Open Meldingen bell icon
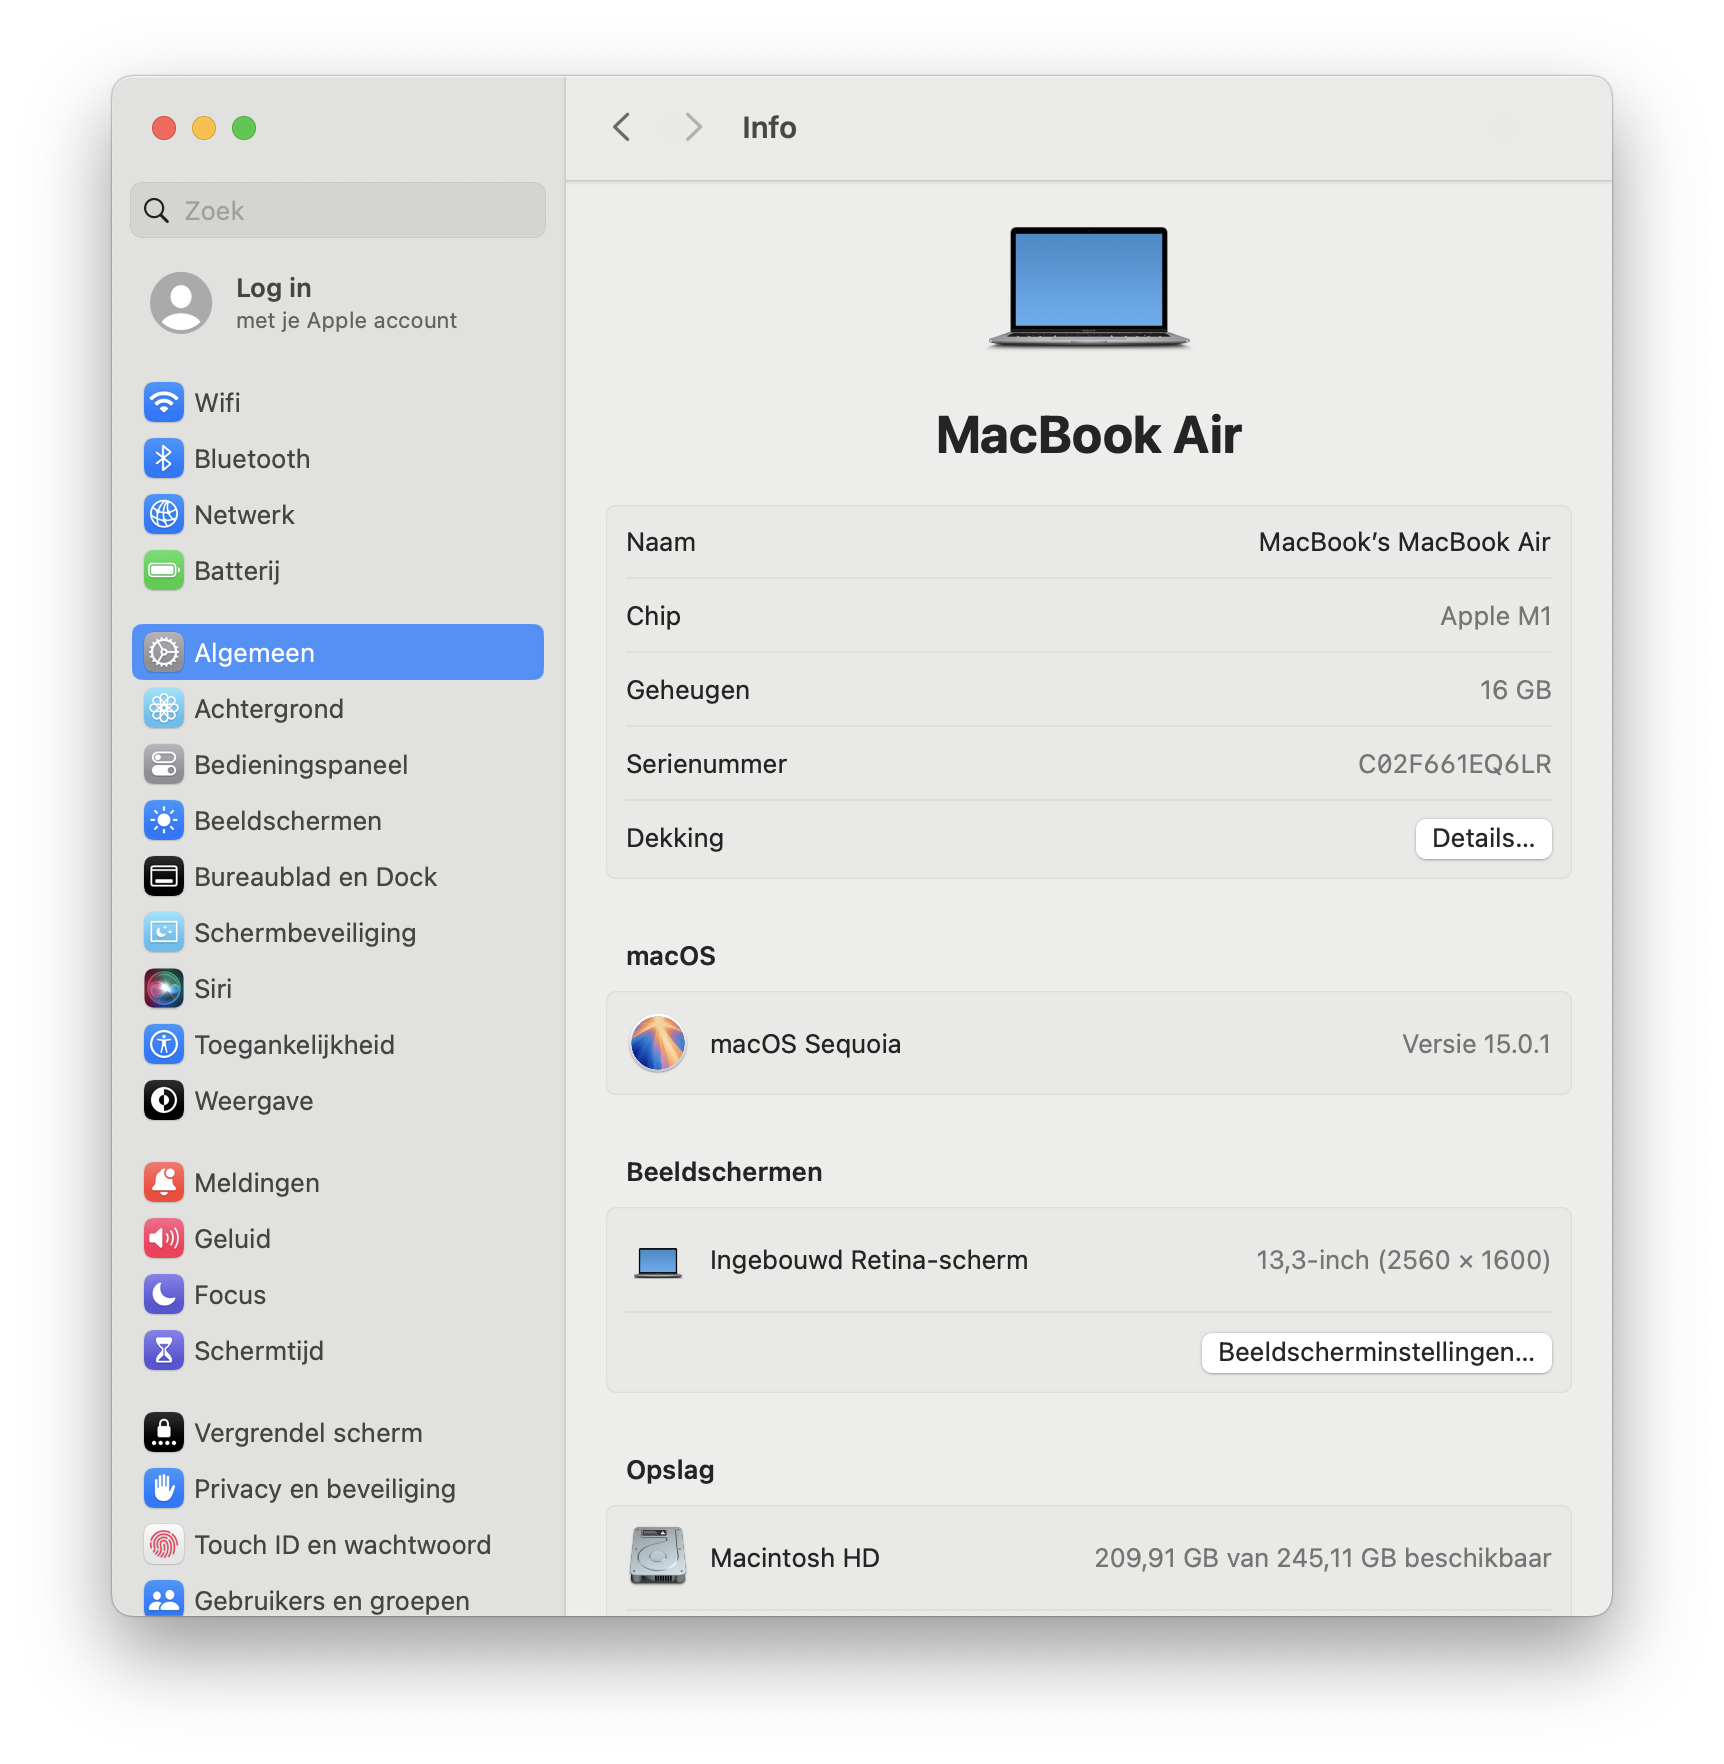 164,1183
